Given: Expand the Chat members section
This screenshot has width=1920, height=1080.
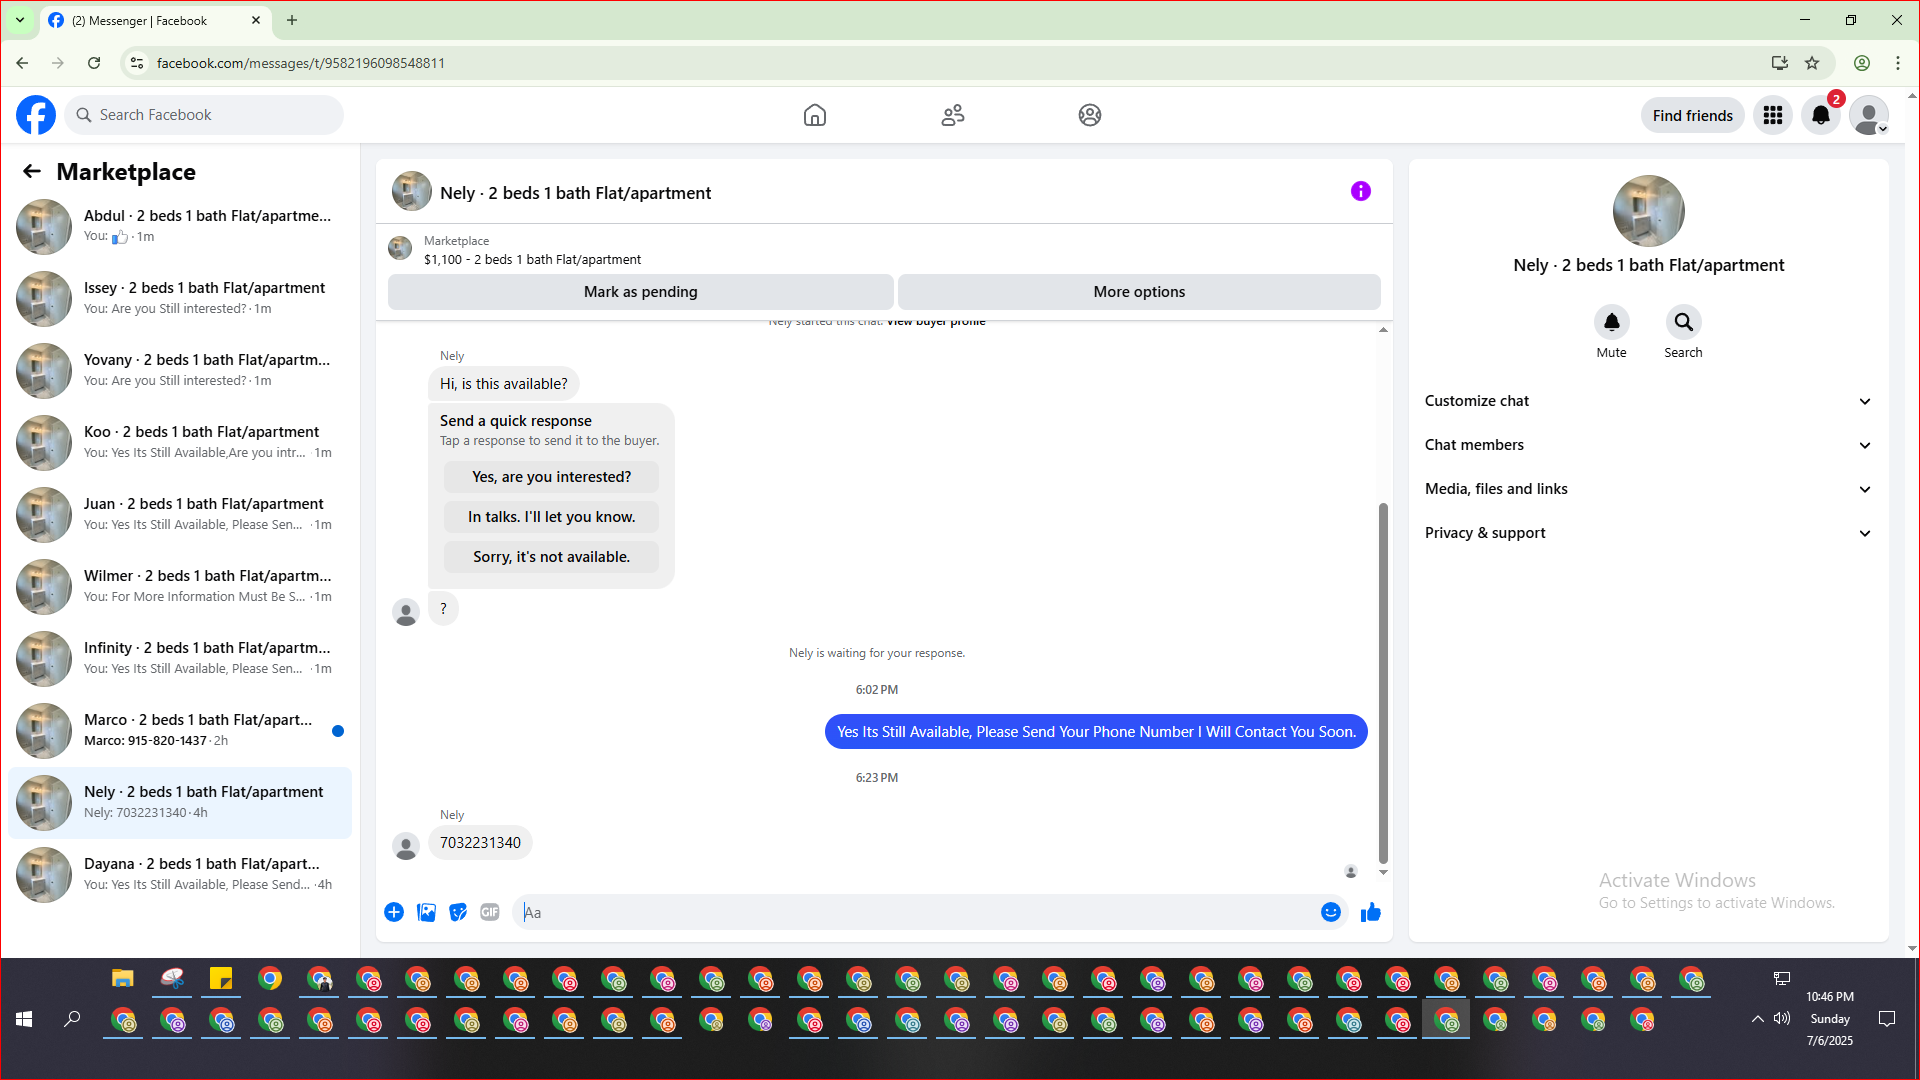Looking at the screenshot, I should [1648, 445].
